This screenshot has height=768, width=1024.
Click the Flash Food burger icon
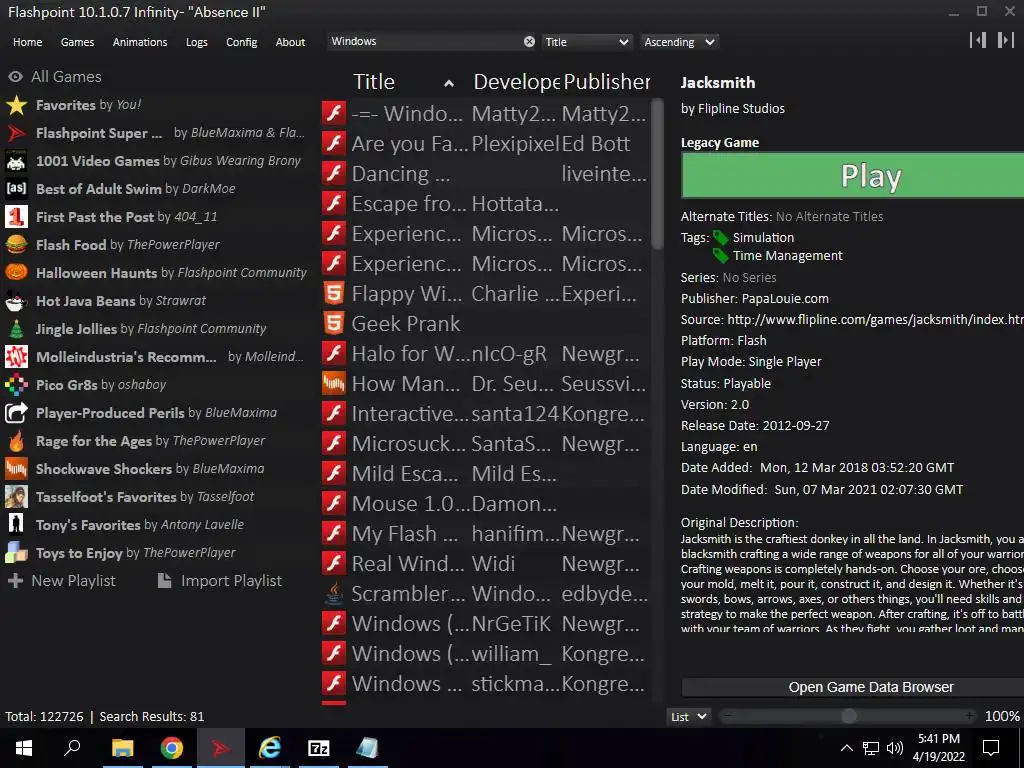[16, 245]
